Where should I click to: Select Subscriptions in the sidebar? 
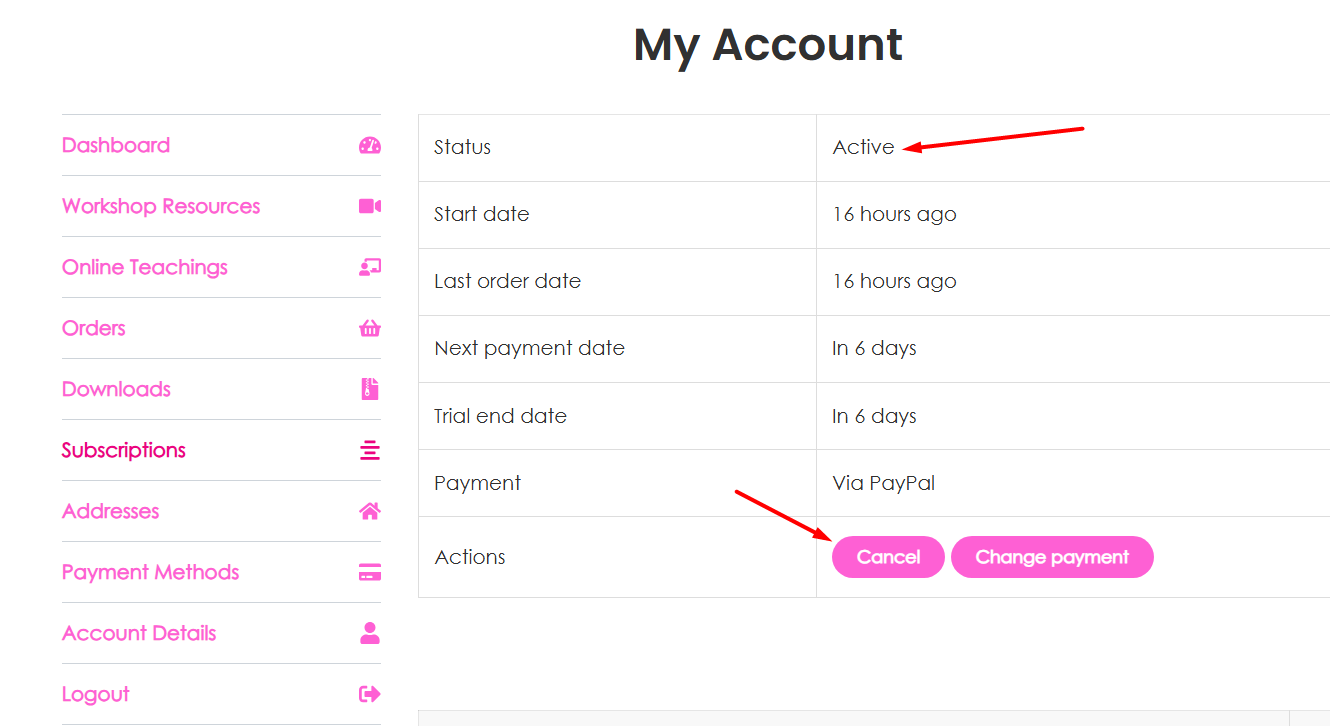(x=124, y=450)
